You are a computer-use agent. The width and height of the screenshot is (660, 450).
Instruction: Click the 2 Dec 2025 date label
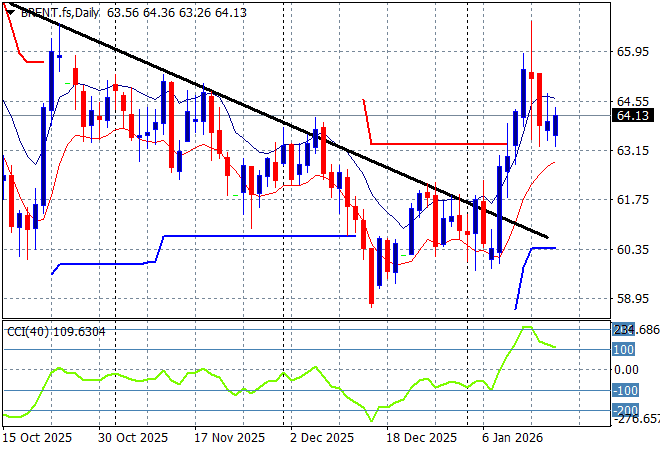point(322,438)
